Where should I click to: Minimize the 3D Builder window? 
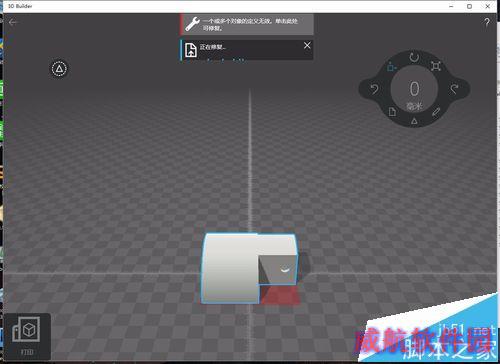(x=451, y=6)
